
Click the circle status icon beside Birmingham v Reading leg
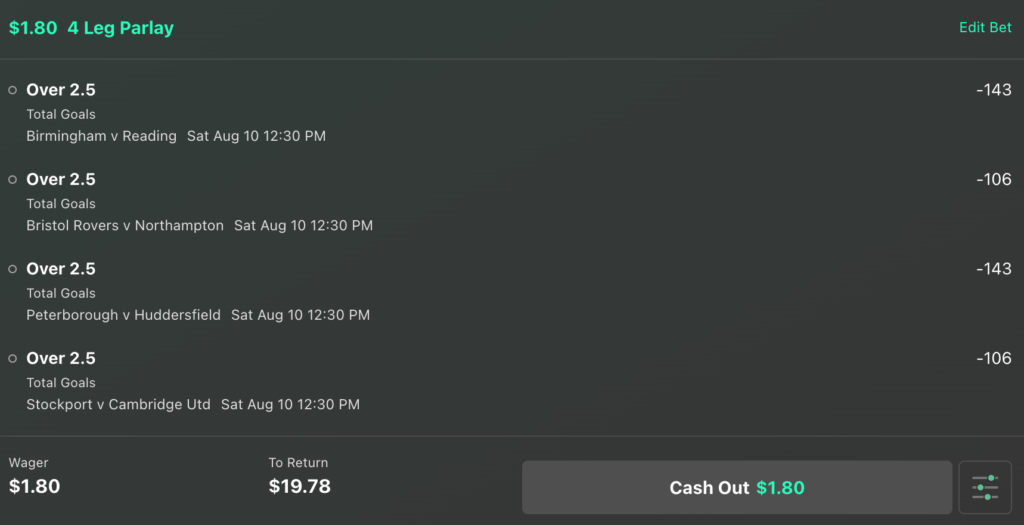[12, 90]
